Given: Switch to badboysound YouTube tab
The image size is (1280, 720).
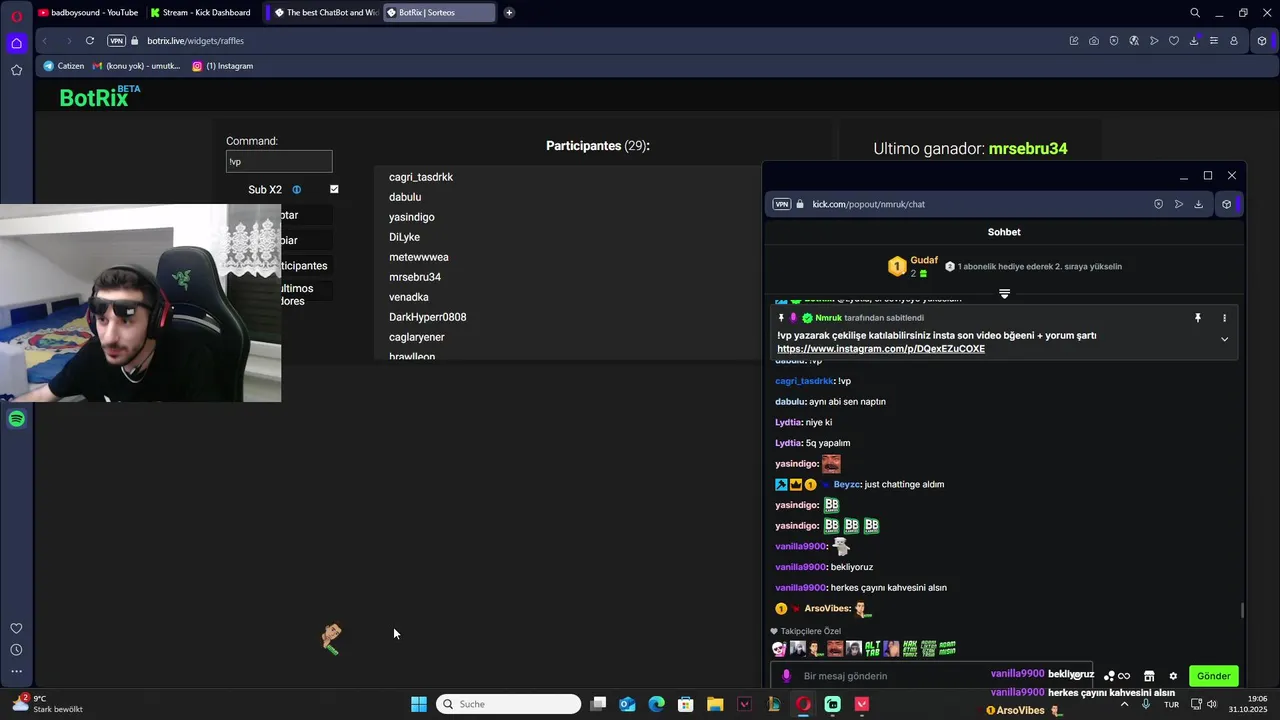Looking at the screenshot, I should click(88, 13).
